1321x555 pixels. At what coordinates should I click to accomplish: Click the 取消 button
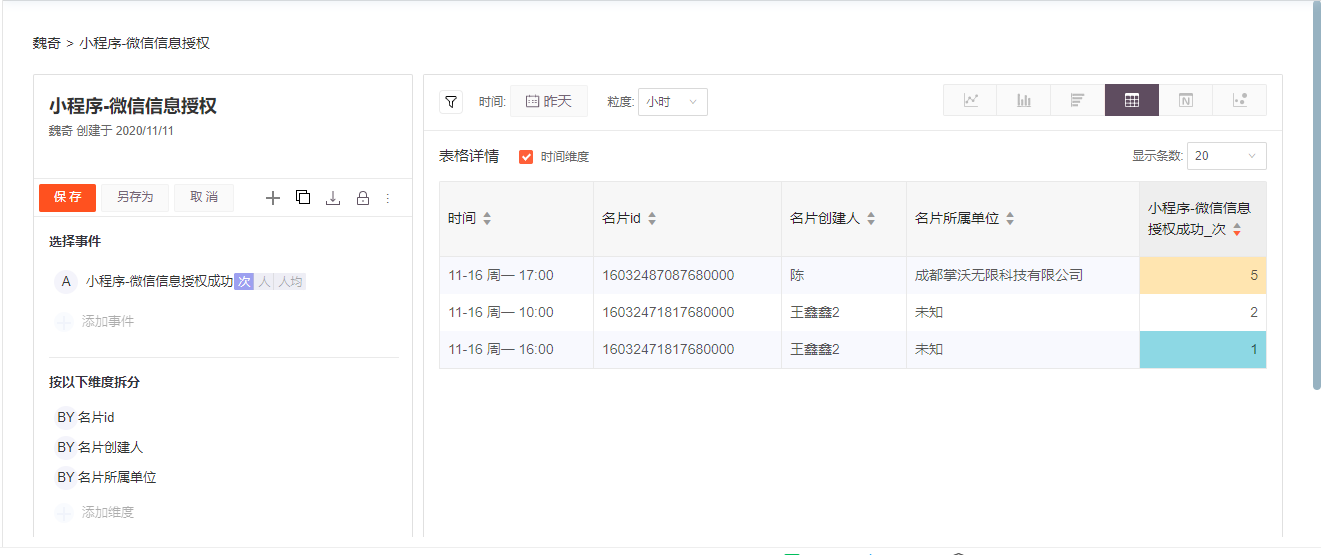click(204, 197)
